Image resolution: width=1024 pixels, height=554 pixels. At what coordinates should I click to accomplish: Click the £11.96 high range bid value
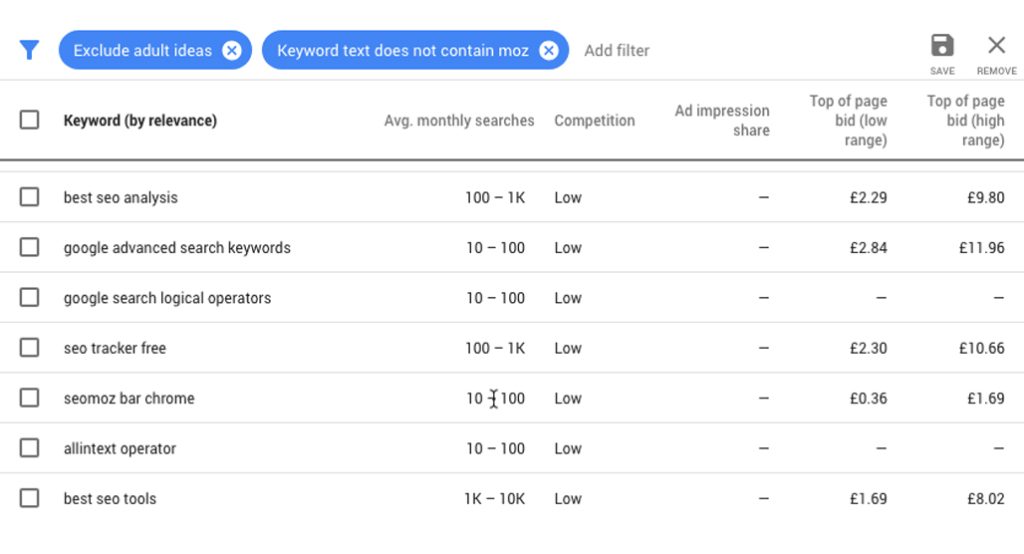click(982, 248)
